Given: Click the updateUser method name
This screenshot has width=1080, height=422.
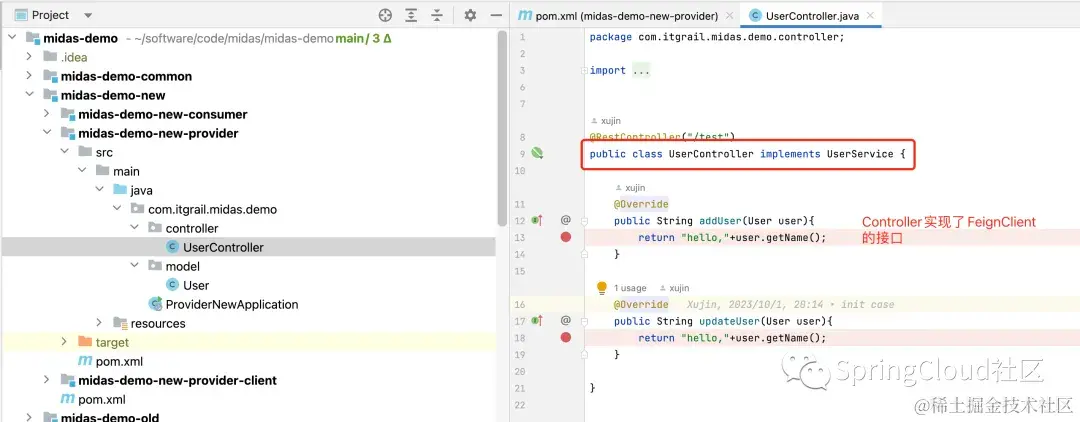Looking at the screenshot, I should pyautogui.click(x=729, y=321).
